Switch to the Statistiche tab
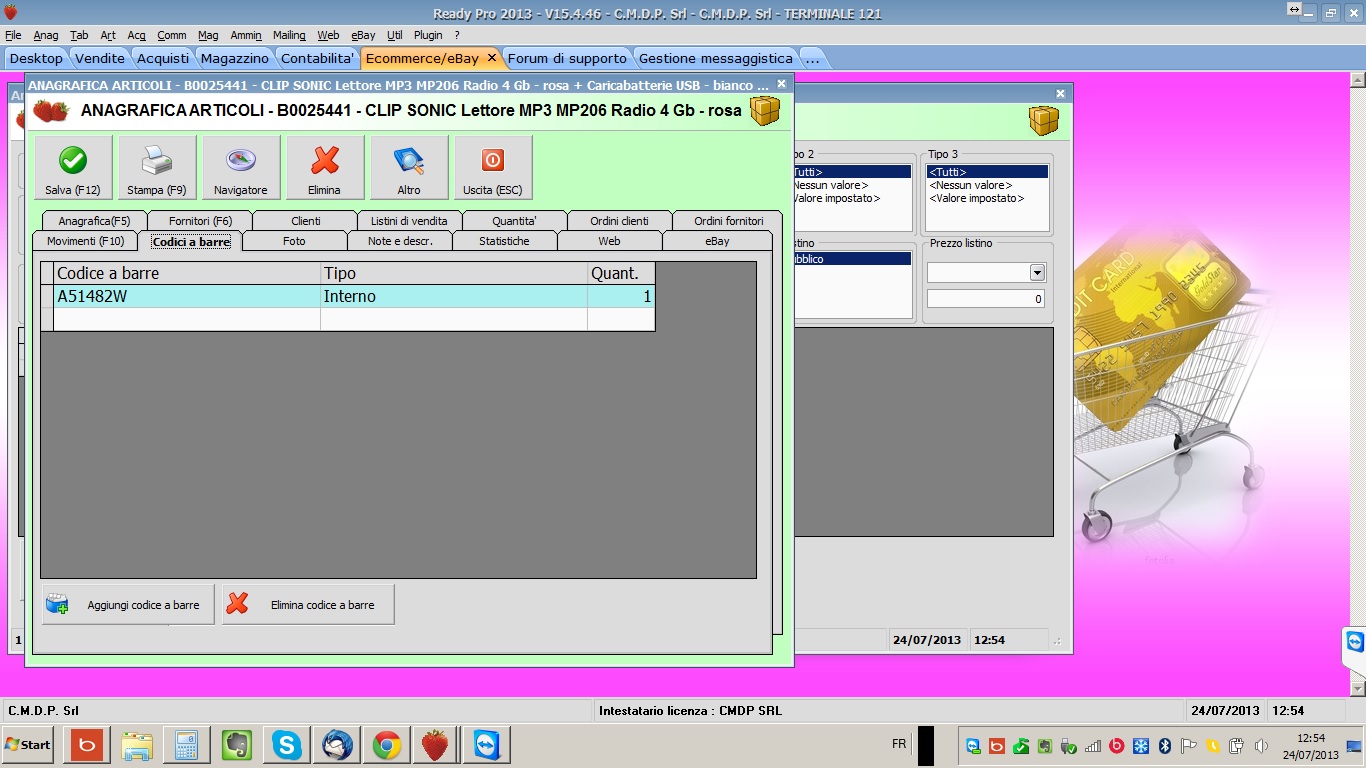1366x768 pixels. pyautogui.click(x=504, y=241)
